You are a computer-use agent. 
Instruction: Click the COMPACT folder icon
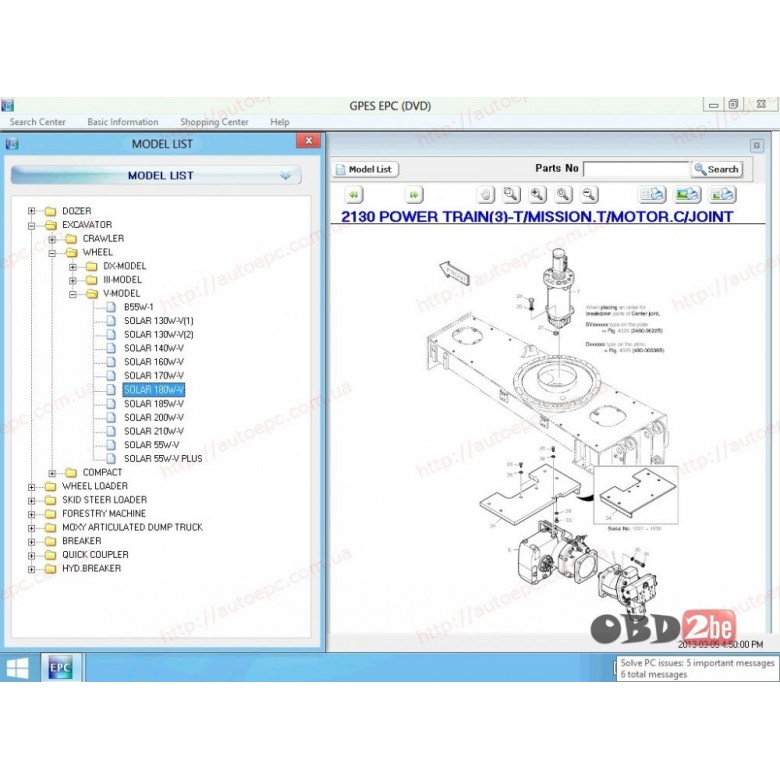pos(71,473)
